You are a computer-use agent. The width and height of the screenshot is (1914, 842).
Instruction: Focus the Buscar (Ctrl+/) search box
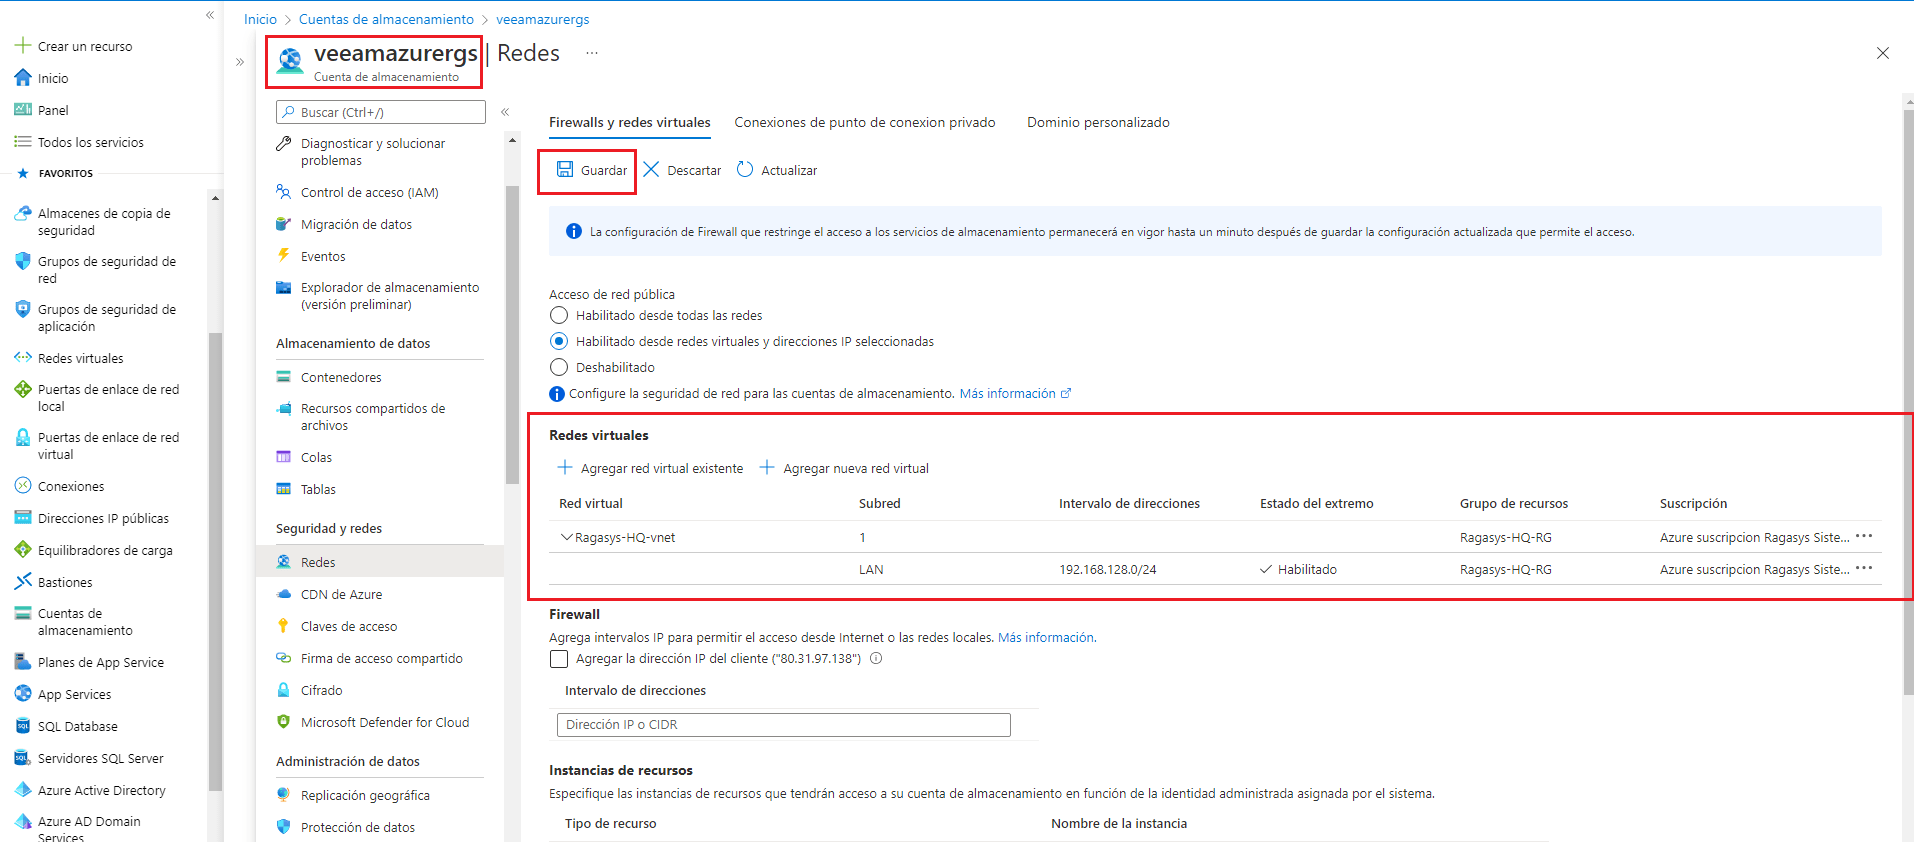point(381,112)
